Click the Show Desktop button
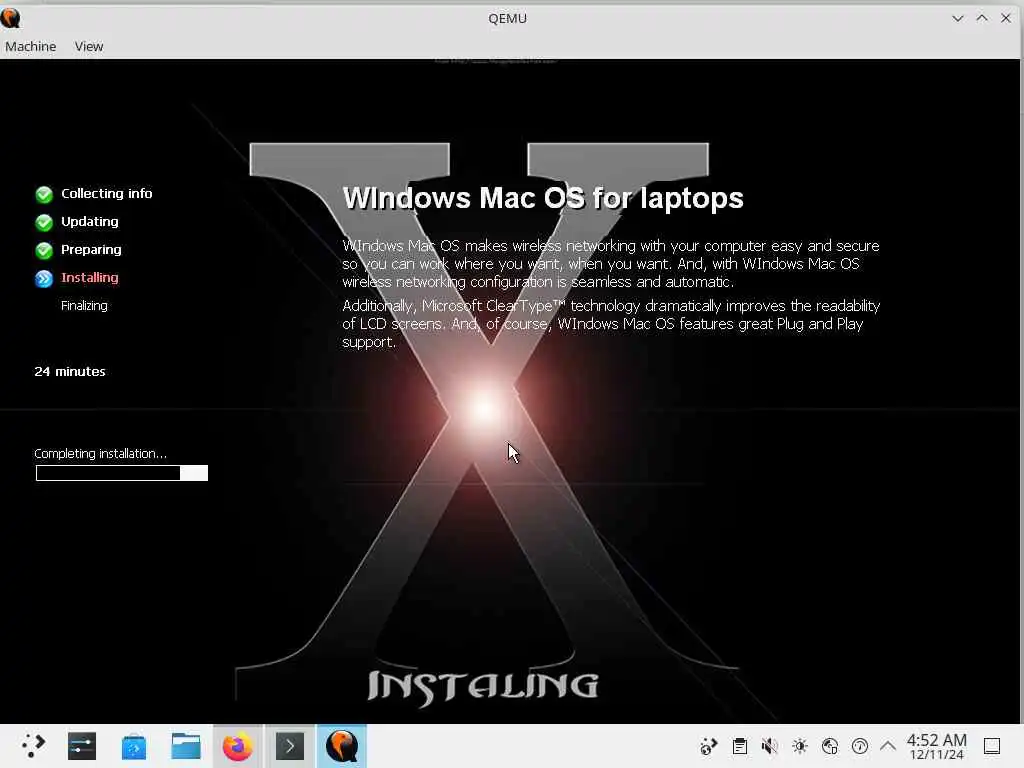The width and height of the screenshot is (1024, 768). [x=992, y=746]
